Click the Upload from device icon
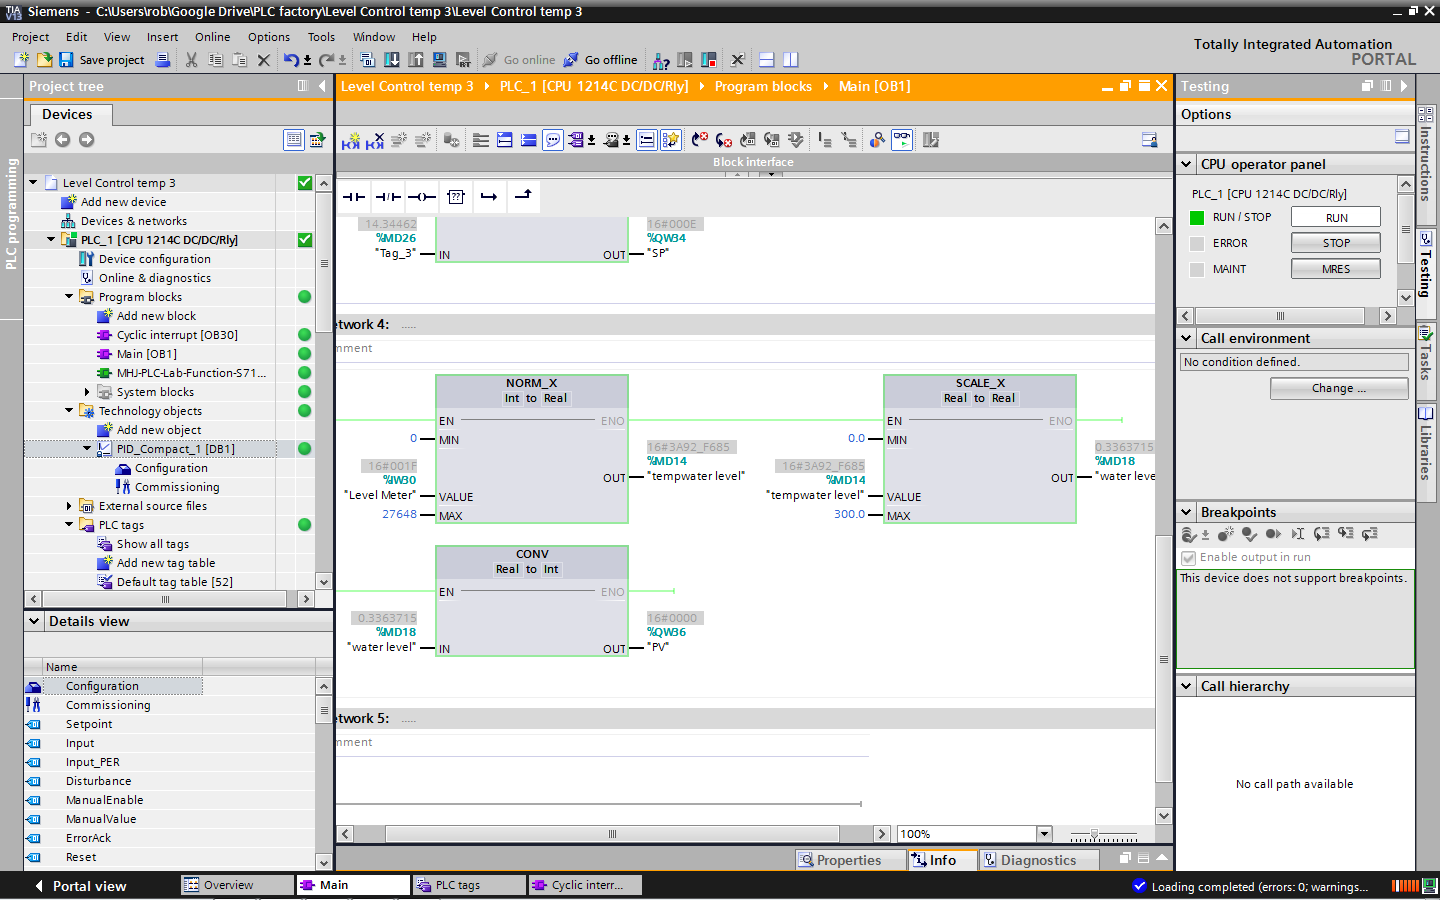This screenshot has height=900, width=1440. pos(416,60)
